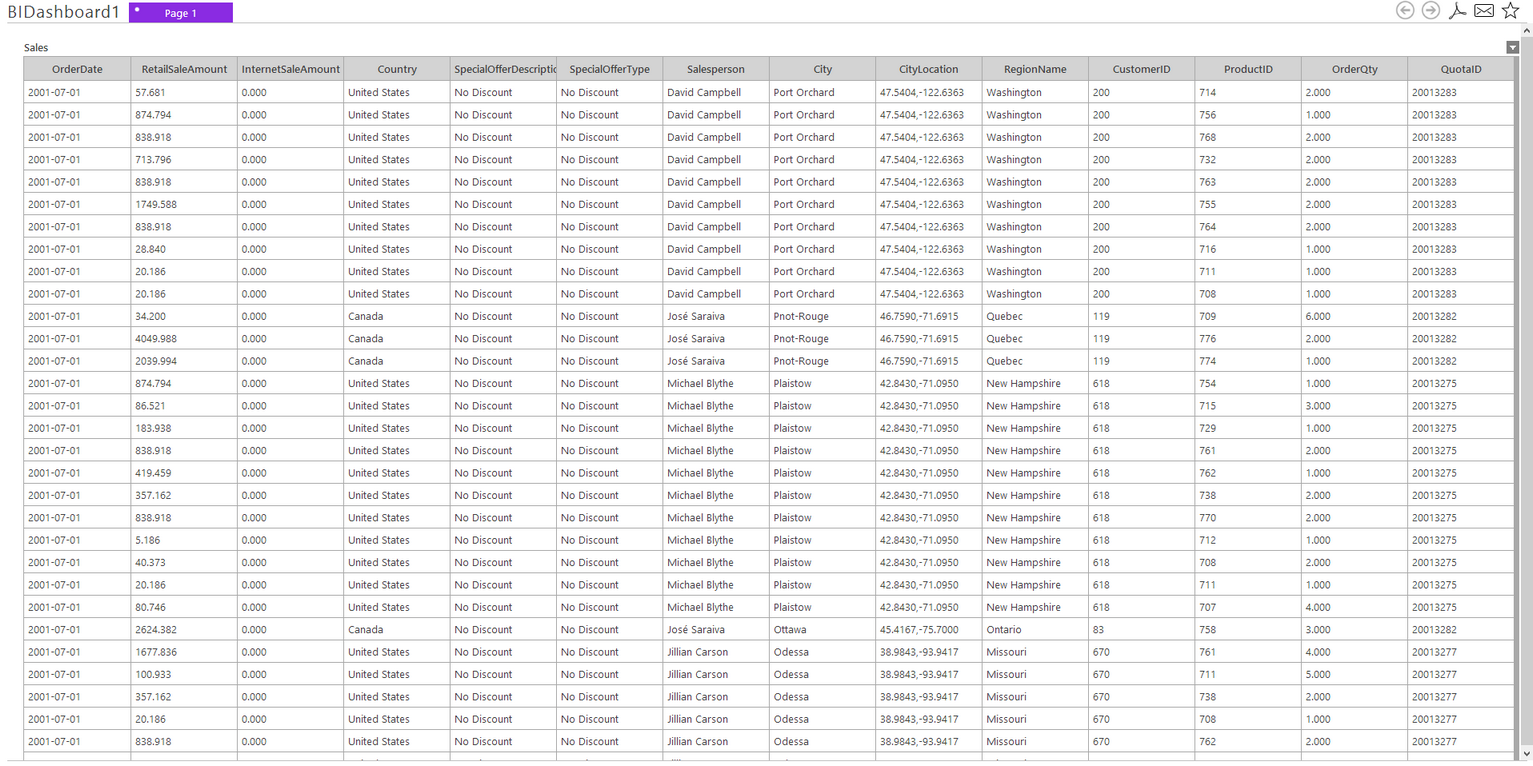Screen dimensions: 1533x766
Task: Click the ProductID cell 729
Action: (x=1248, y=428)
